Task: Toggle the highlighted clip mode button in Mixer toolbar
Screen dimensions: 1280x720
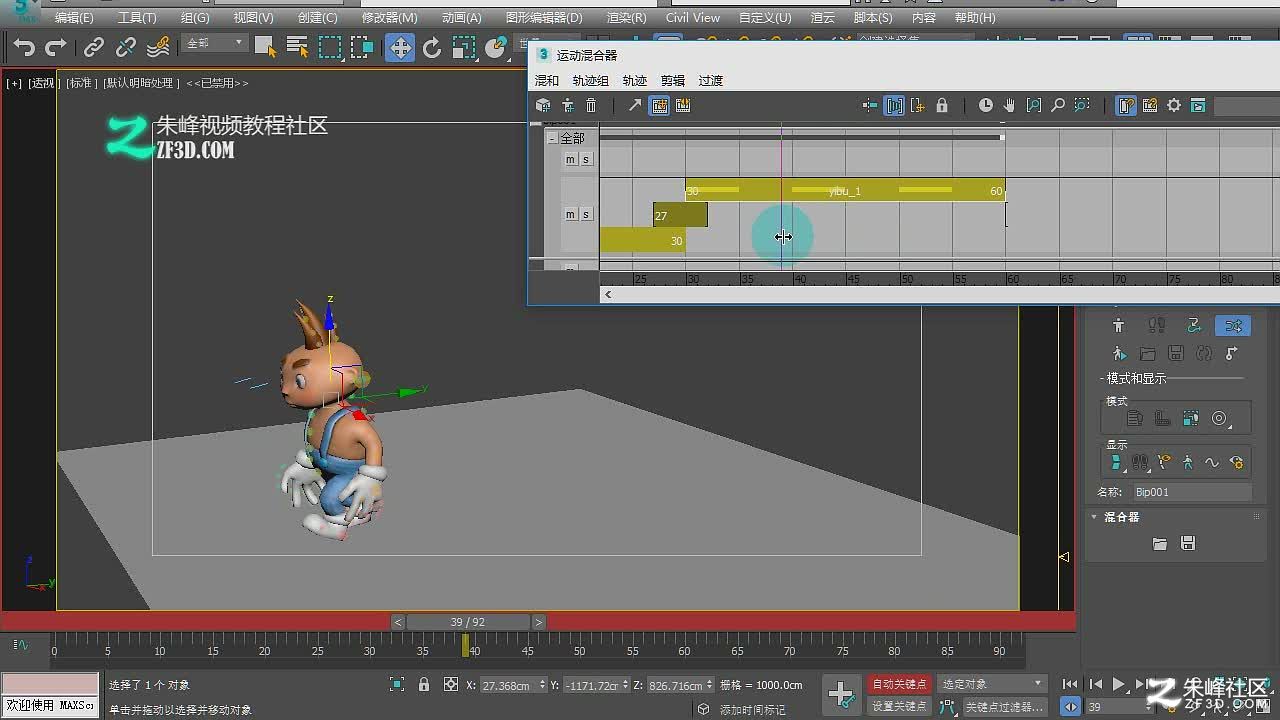Action: pos(659,105)
